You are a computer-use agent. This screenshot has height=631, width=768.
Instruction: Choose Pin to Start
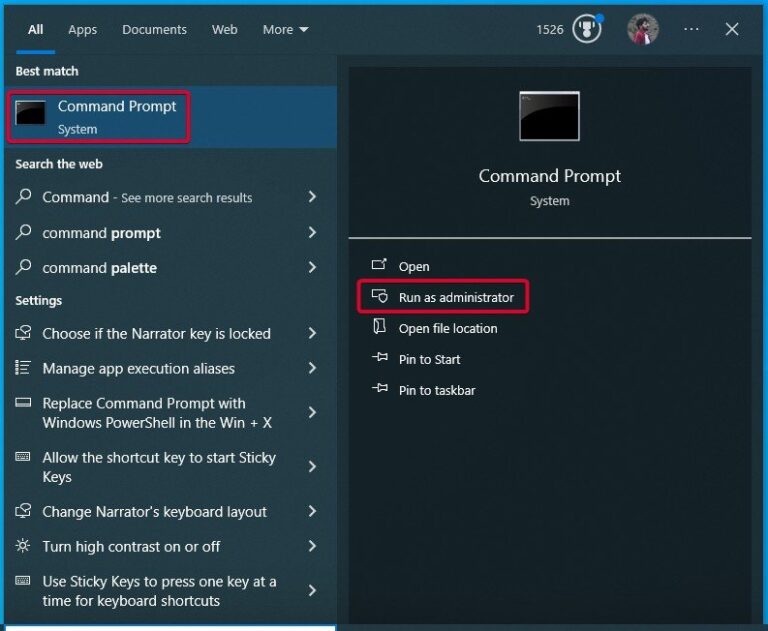(x=429, y=360)
